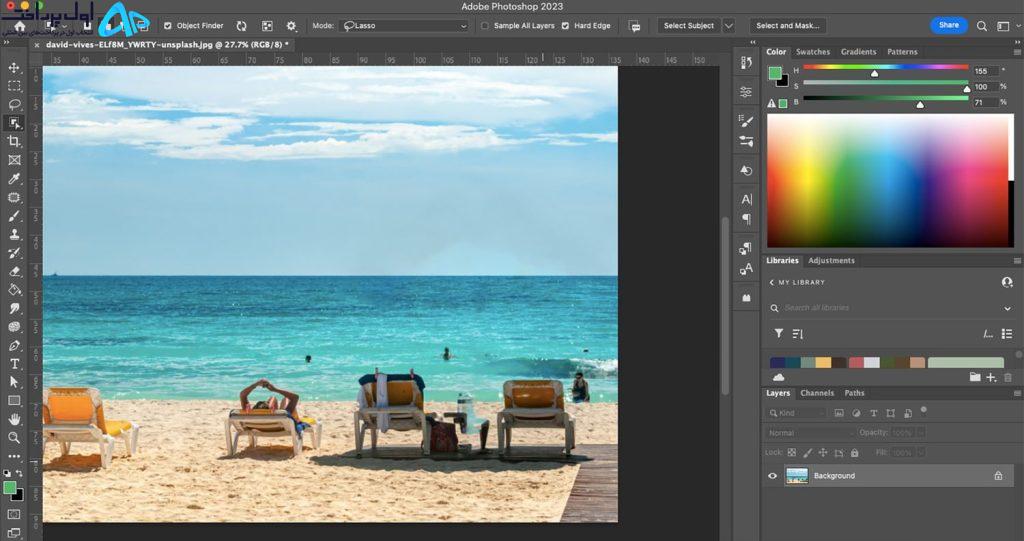
Task: Select the Brush tool
Action: [14, 216]
